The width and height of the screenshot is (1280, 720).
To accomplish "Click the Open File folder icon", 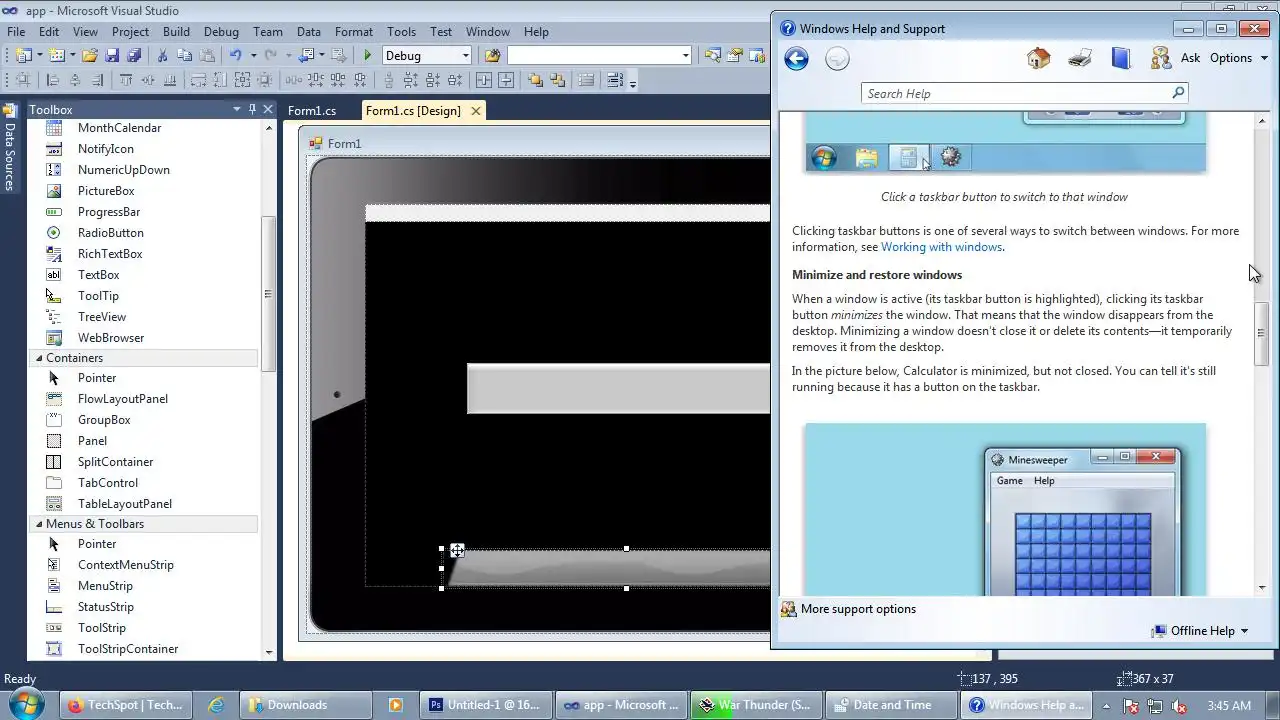I will point(89,56).
